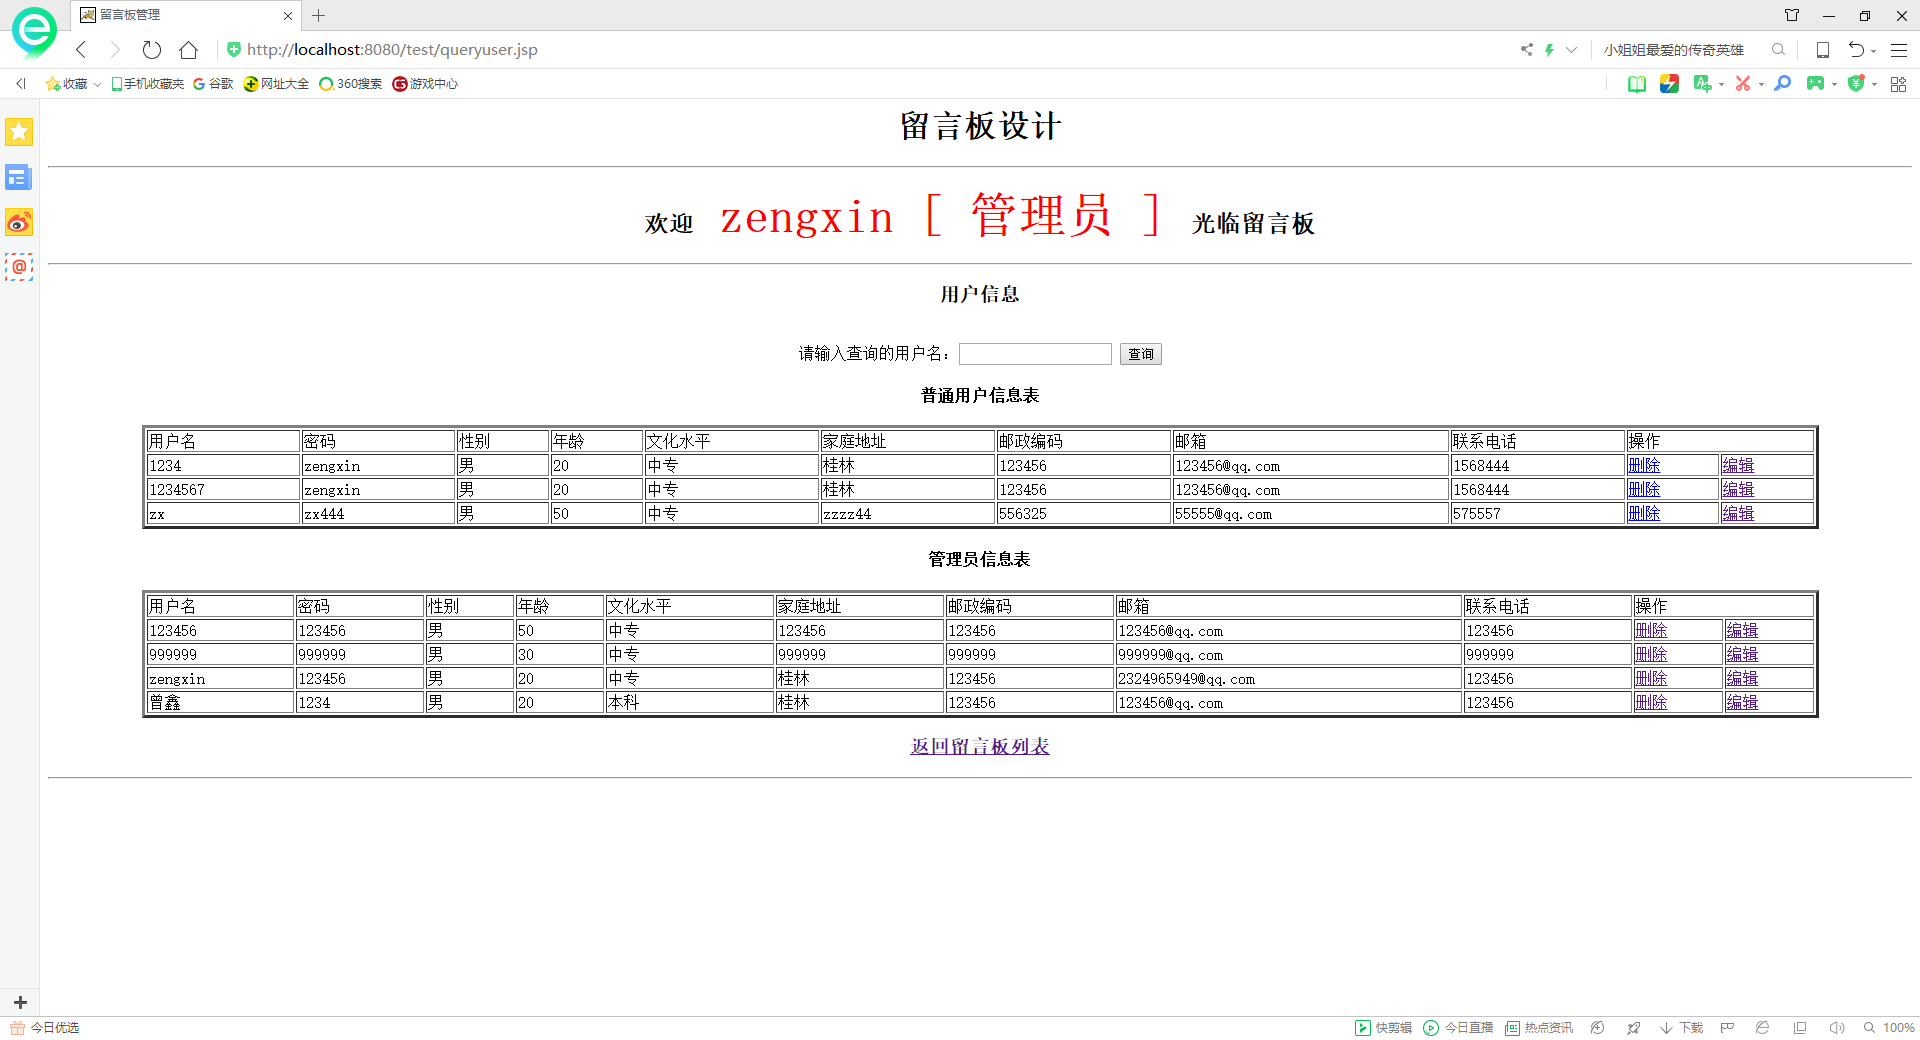The width and height of the screenshot is (1920, 1040).
Task: Delete admin 999999 via 删除 link
Action: click(x=1651, y=654)
